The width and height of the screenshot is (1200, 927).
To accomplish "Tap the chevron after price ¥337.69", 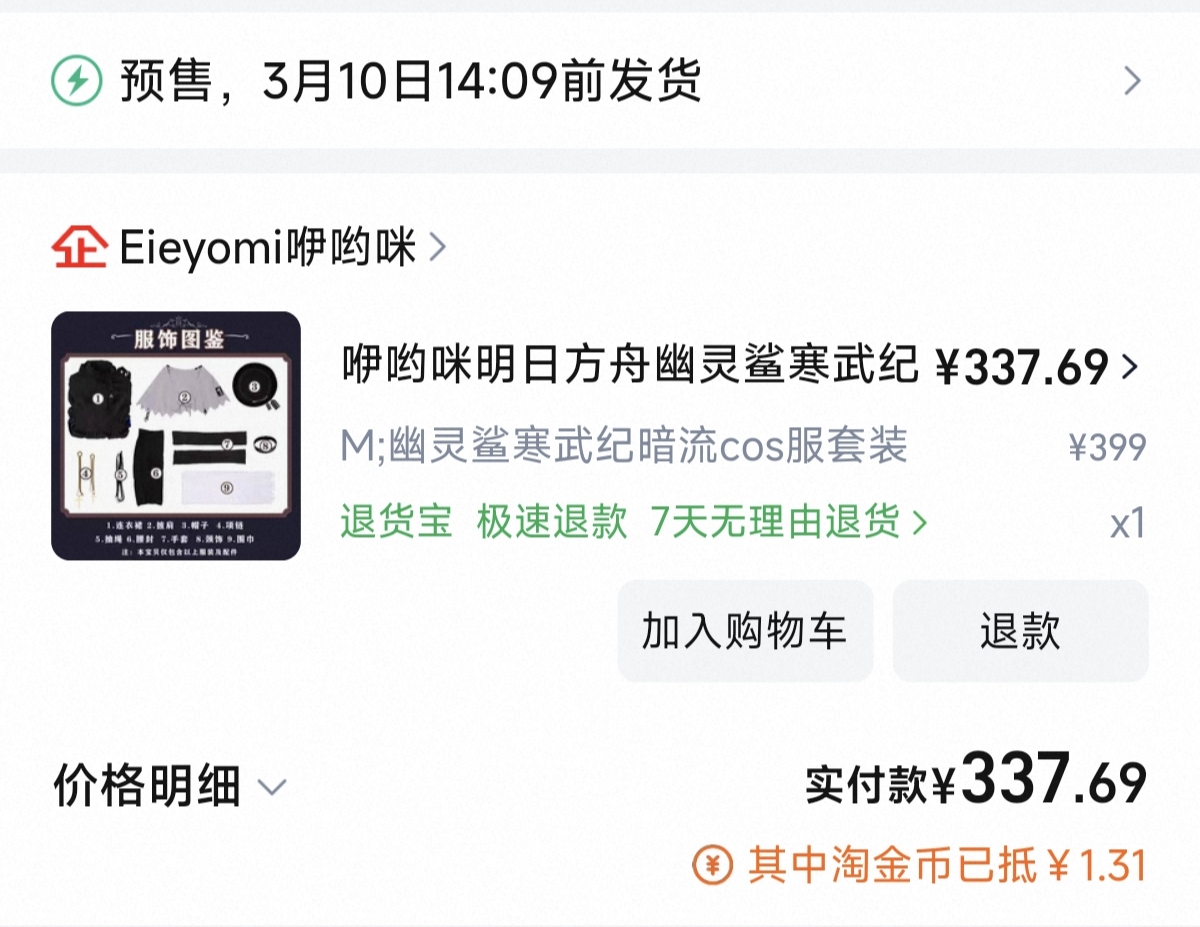I will [1130, 367].
